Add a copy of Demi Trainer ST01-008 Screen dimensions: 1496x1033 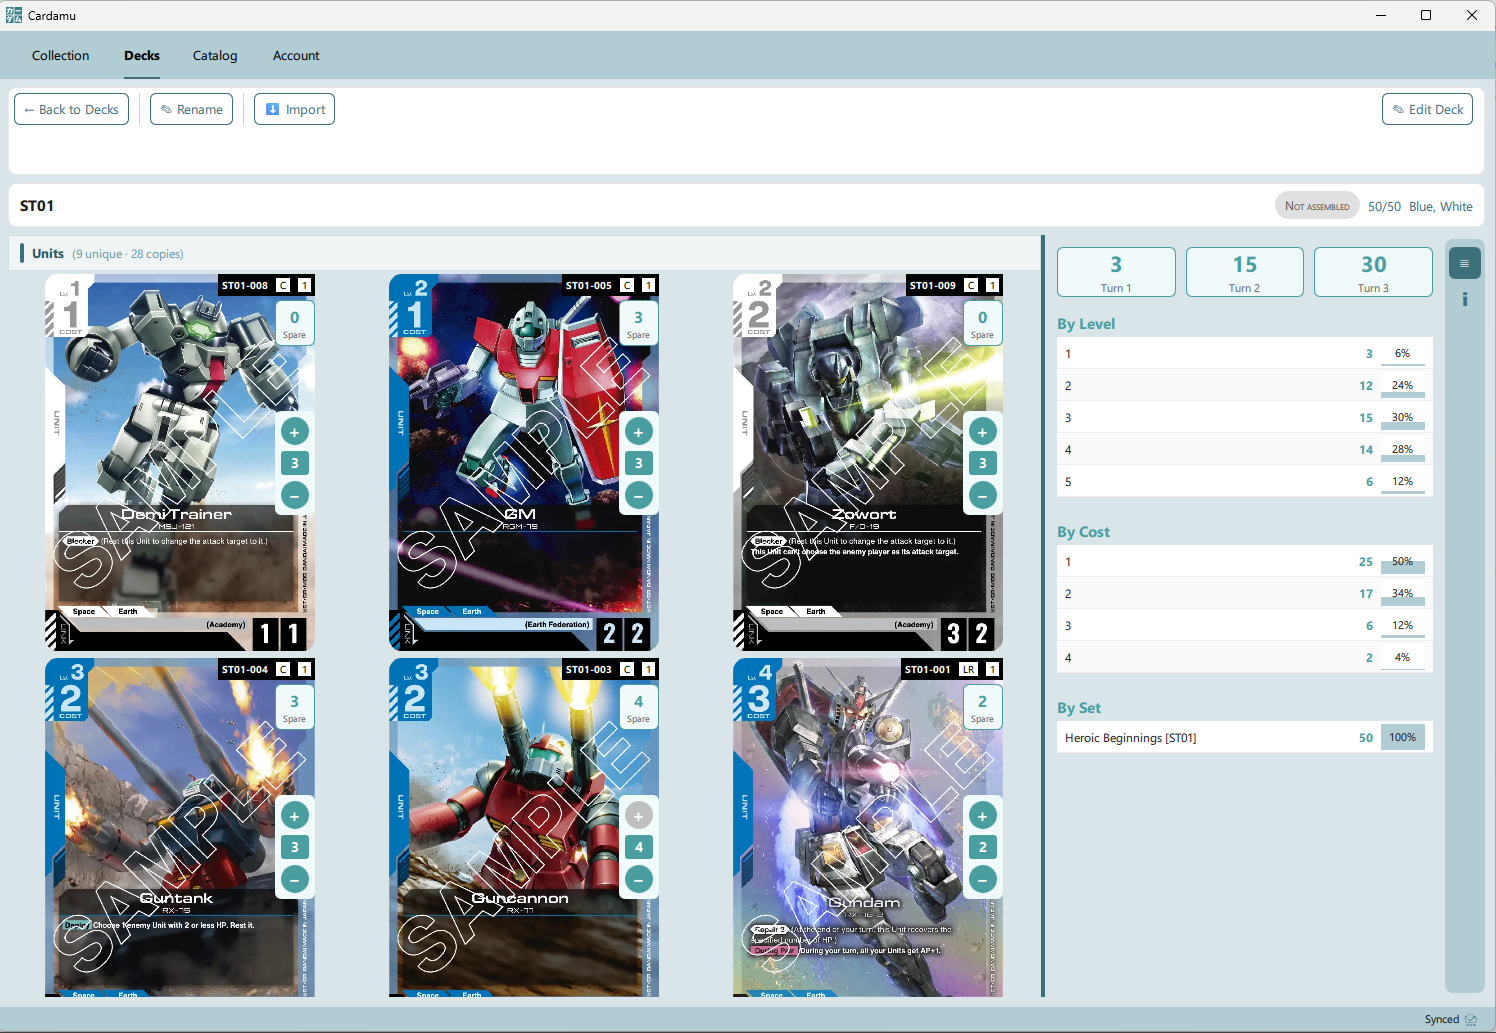pyautogui.click(x=294, y=432)
